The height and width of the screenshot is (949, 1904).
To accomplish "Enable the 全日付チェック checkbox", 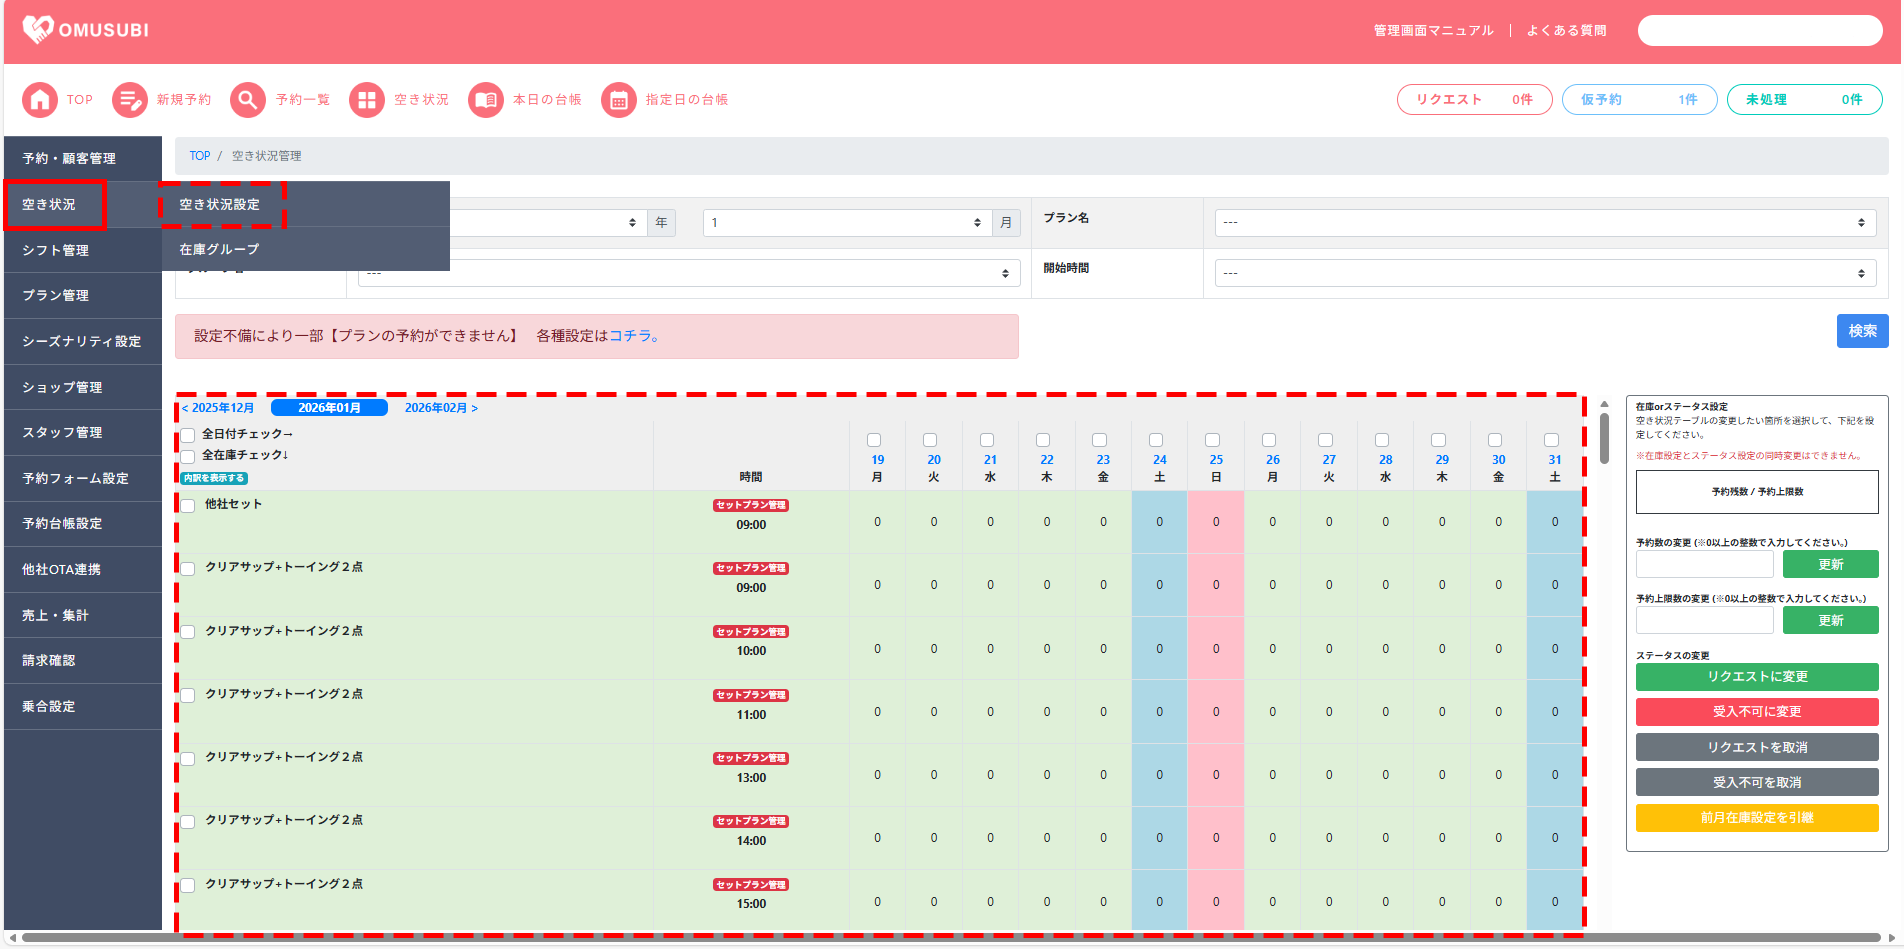I will click(188, 435).
